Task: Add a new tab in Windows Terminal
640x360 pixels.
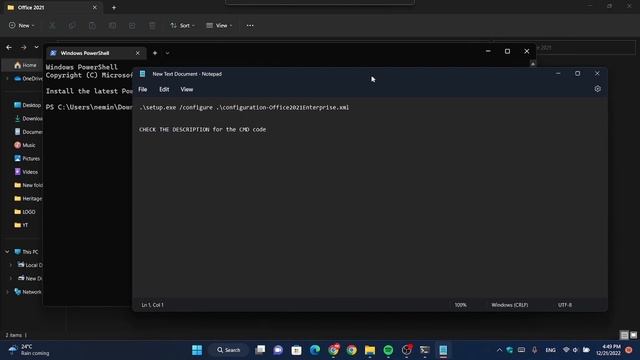Action: [155, 53]
